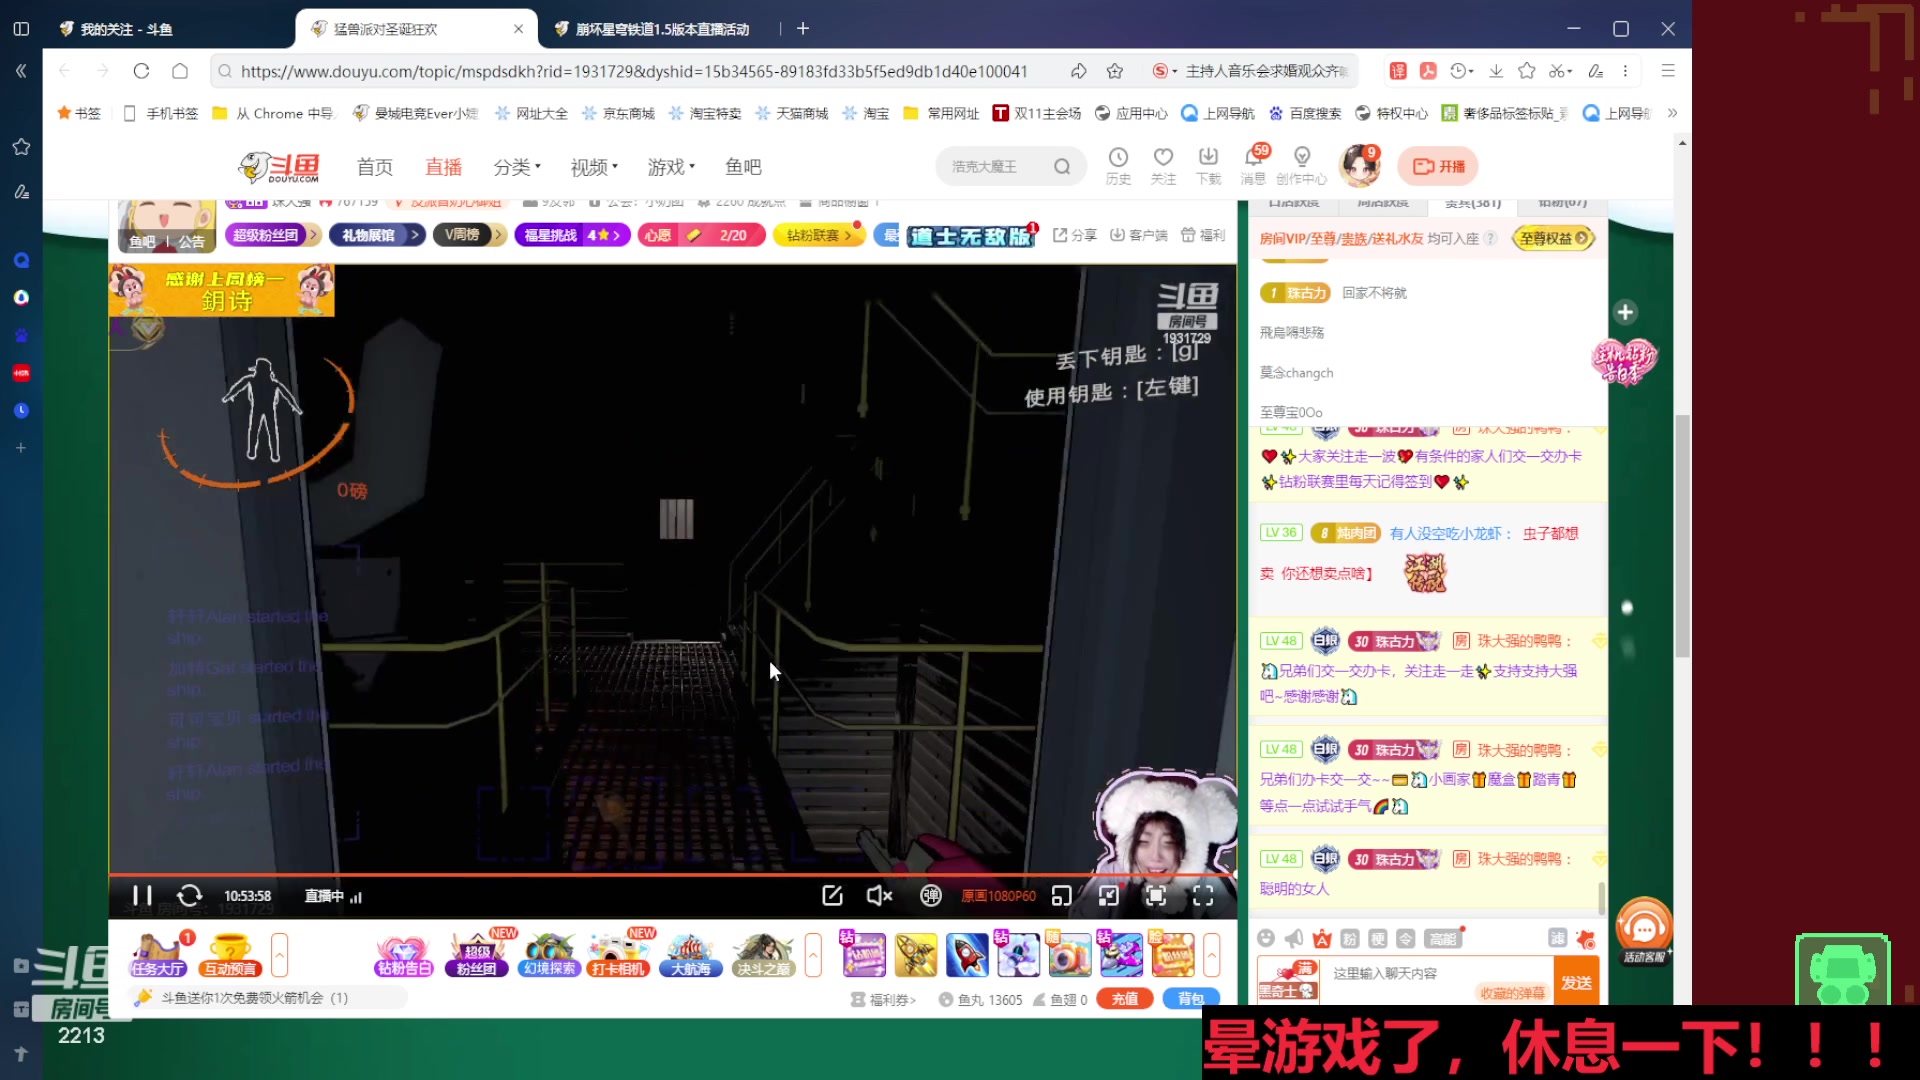Expand the V周榜 weekly ranking chevron
Image resolution: width=1920 pixels, height=1080 pixels.
click(496, 234)
